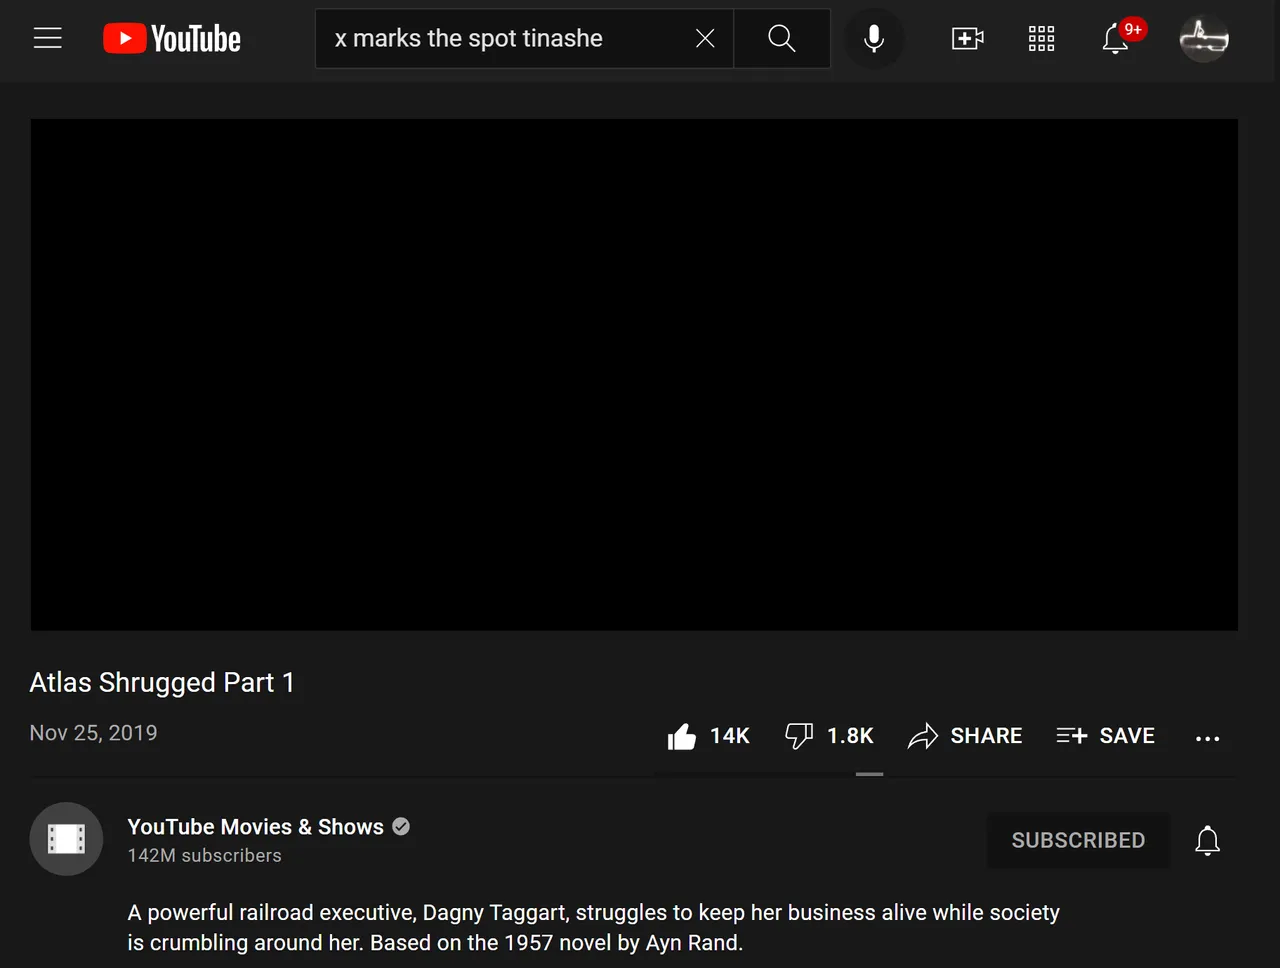Click the description mentioning Dagny Taggart
The height and width of the screenshot is (968, 1280).
point(594,928)
